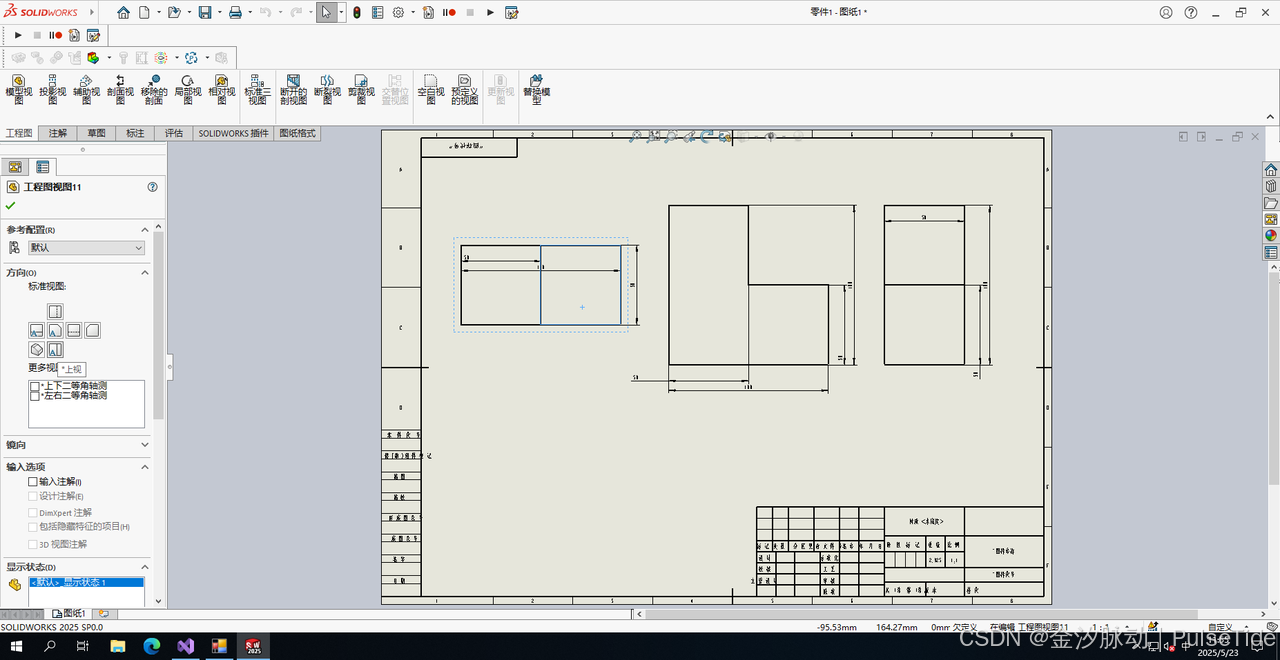This screenshot has width=1280, height=660.
Task: Create a new document with New icon
Action: coord(144,13)
